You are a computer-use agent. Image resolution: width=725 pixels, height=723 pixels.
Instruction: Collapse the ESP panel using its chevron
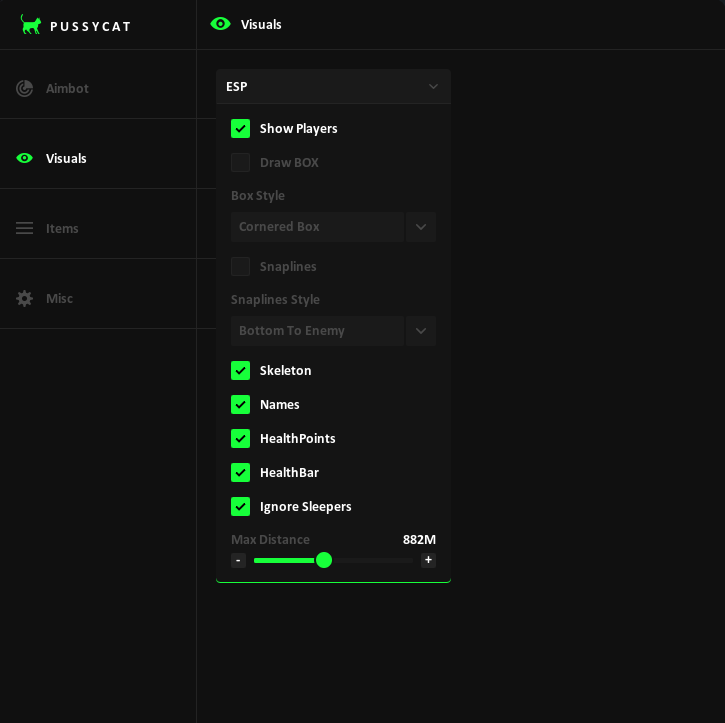point(433,86)
